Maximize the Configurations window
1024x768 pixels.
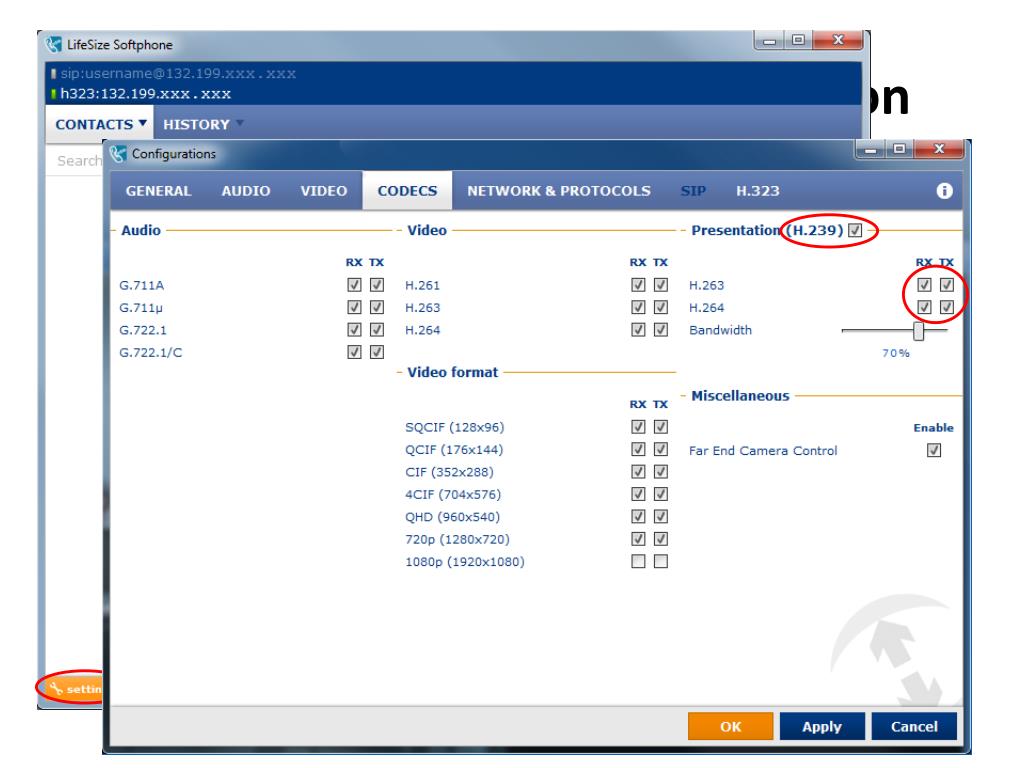pyautogui.click(x=899, y=150)
